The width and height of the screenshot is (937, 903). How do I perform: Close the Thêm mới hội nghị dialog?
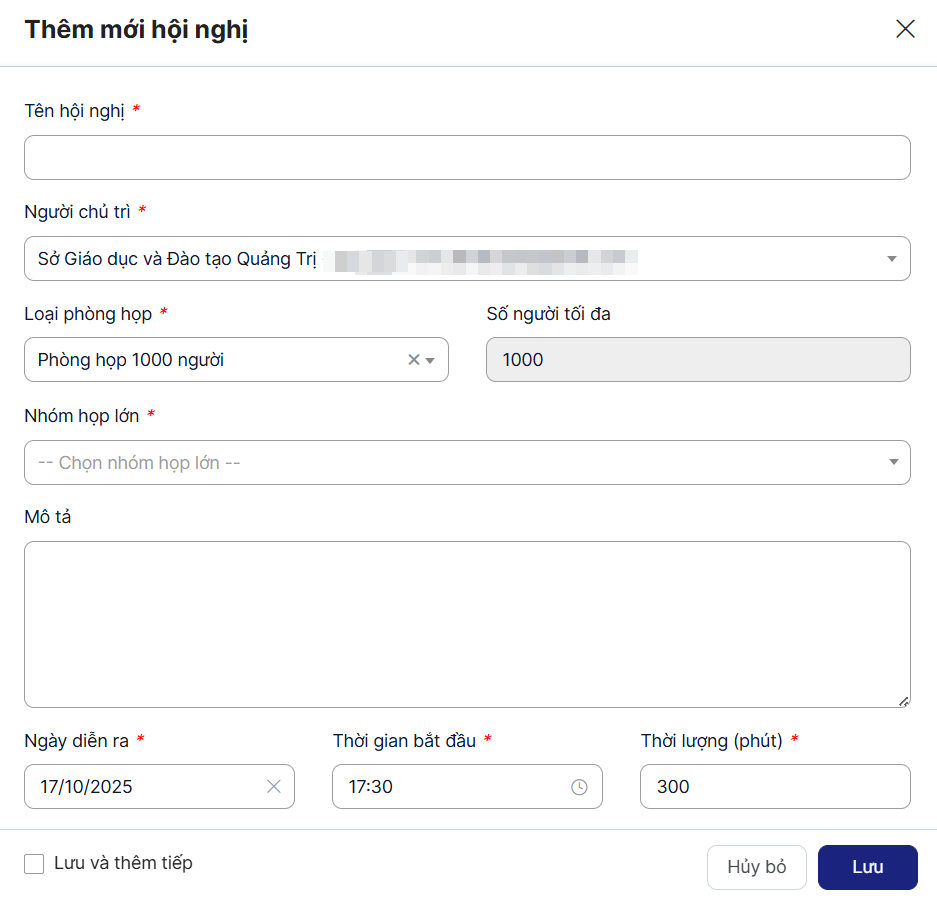(905, 29)
